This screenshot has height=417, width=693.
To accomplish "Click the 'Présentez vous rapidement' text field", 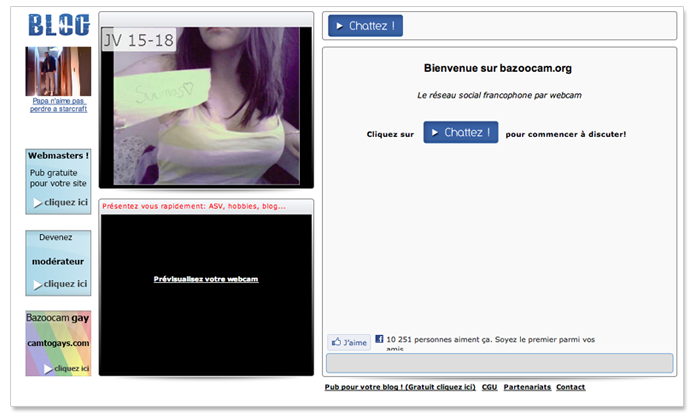I will [206, 207].
